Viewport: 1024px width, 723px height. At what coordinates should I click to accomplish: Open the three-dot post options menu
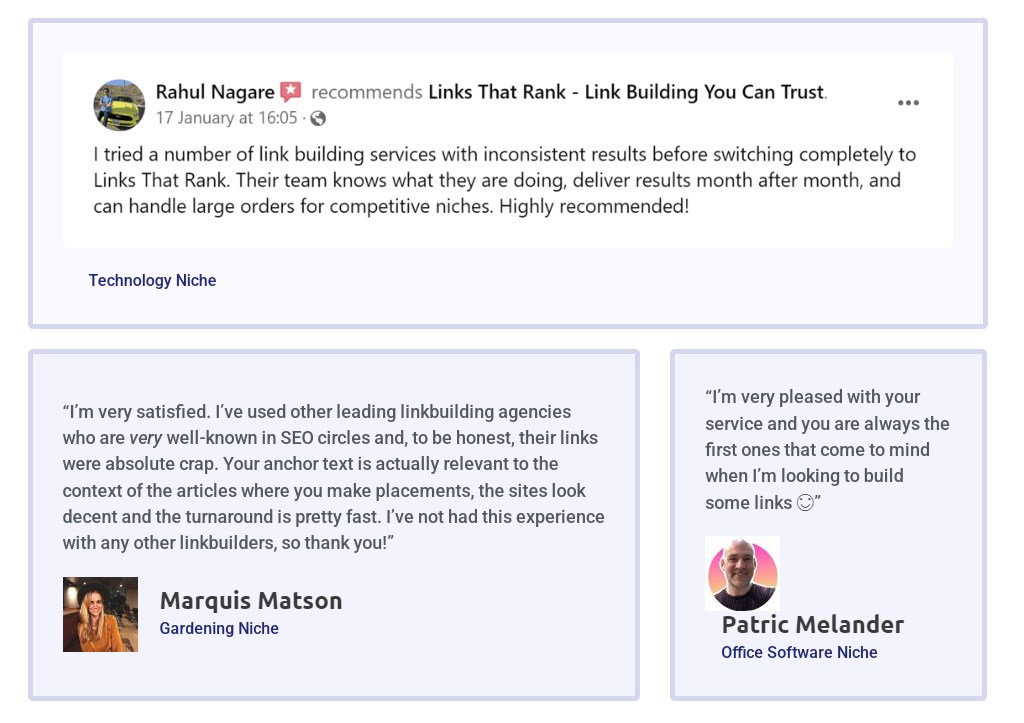point(908,103)
